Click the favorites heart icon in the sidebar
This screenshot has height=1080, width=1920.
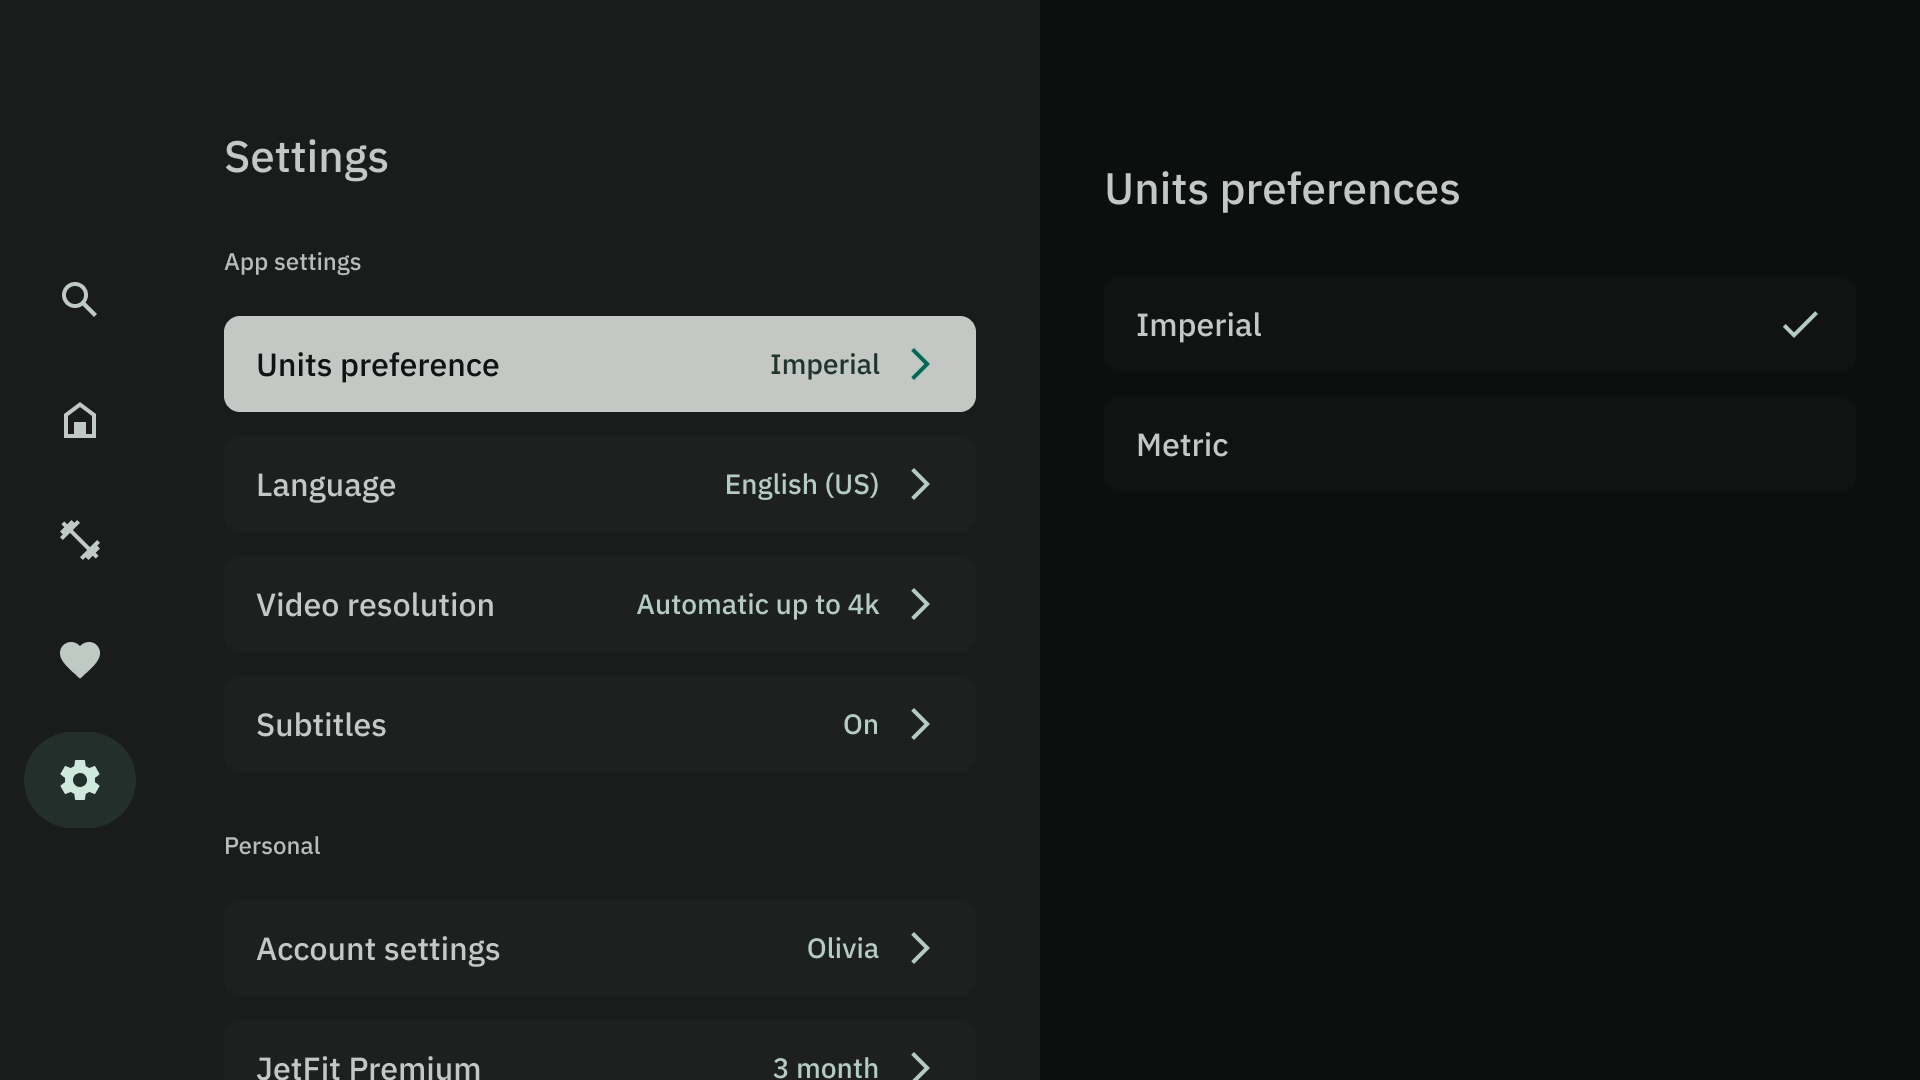(79, 659)
